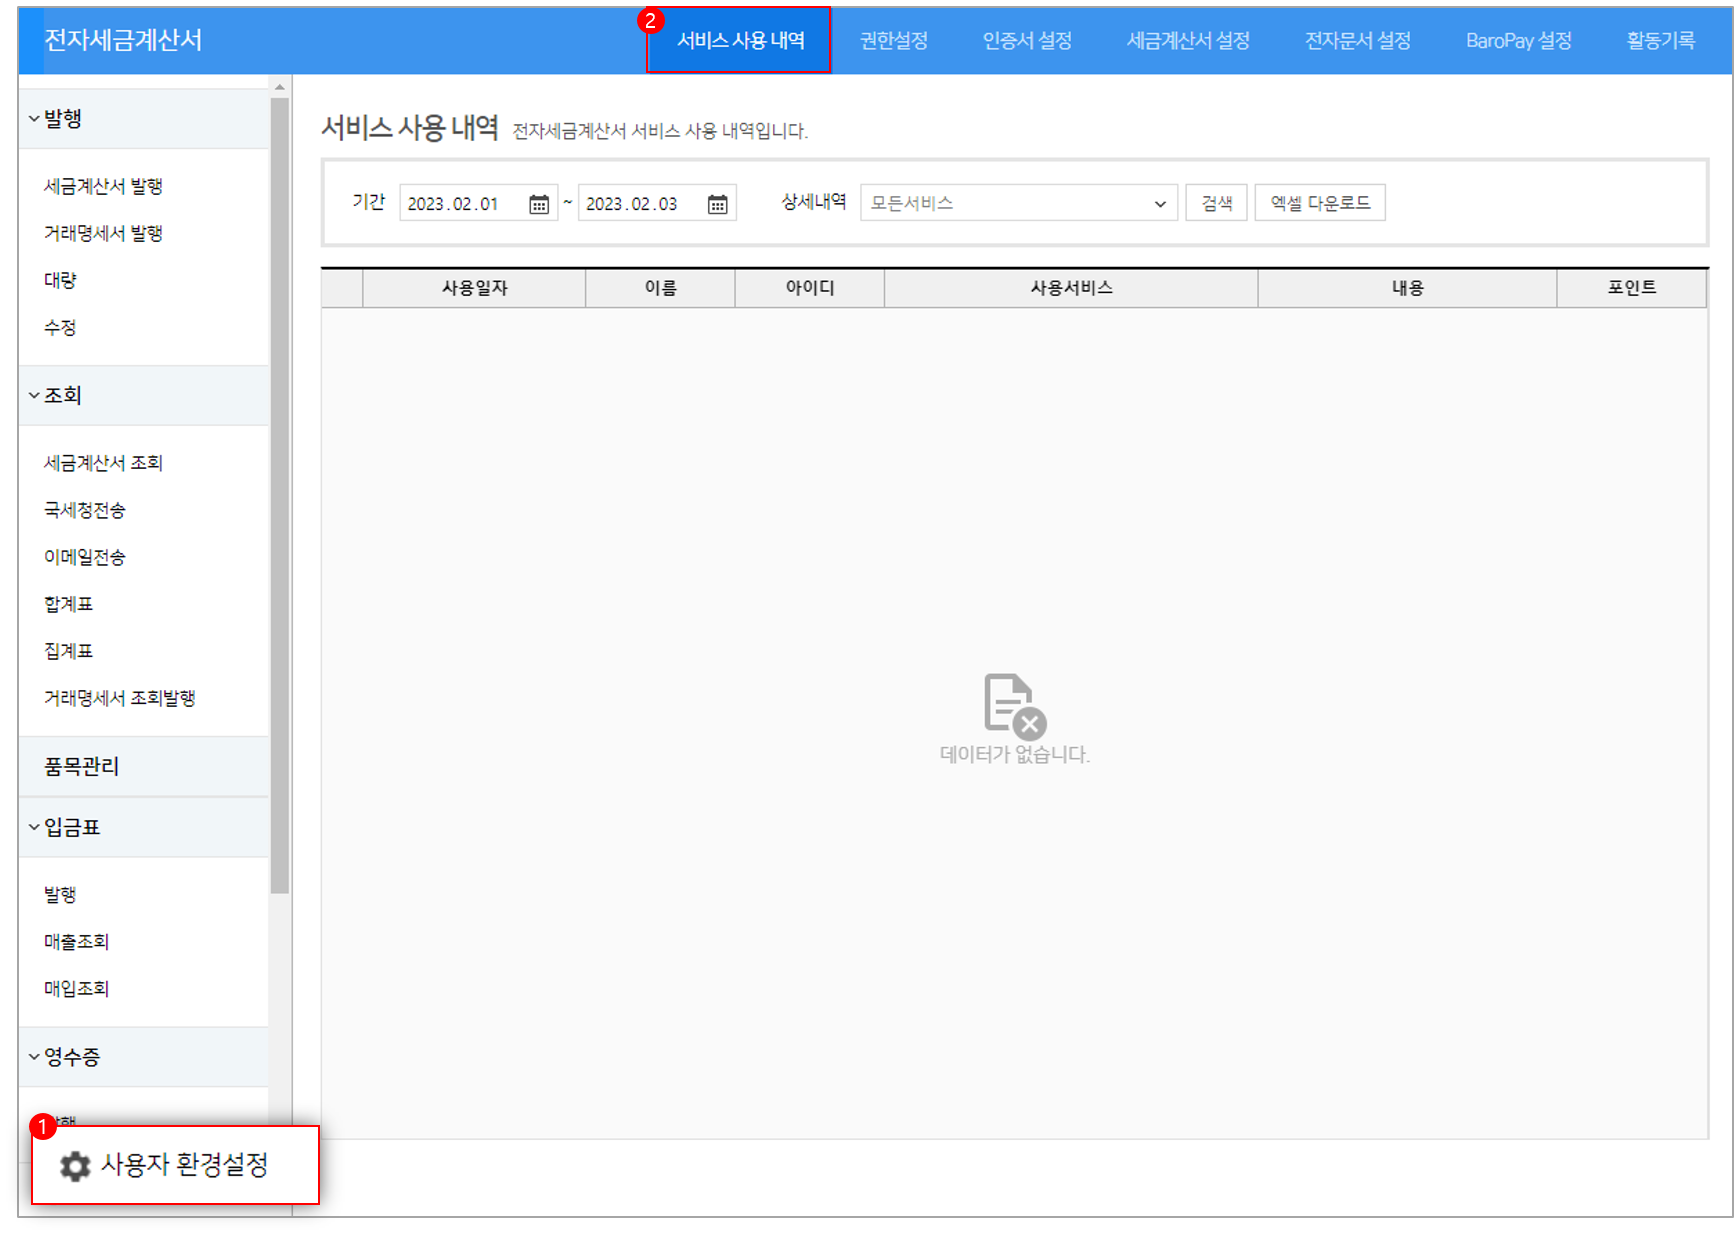
Task: Click the 검색 search button
Action: pos(1216,202)
